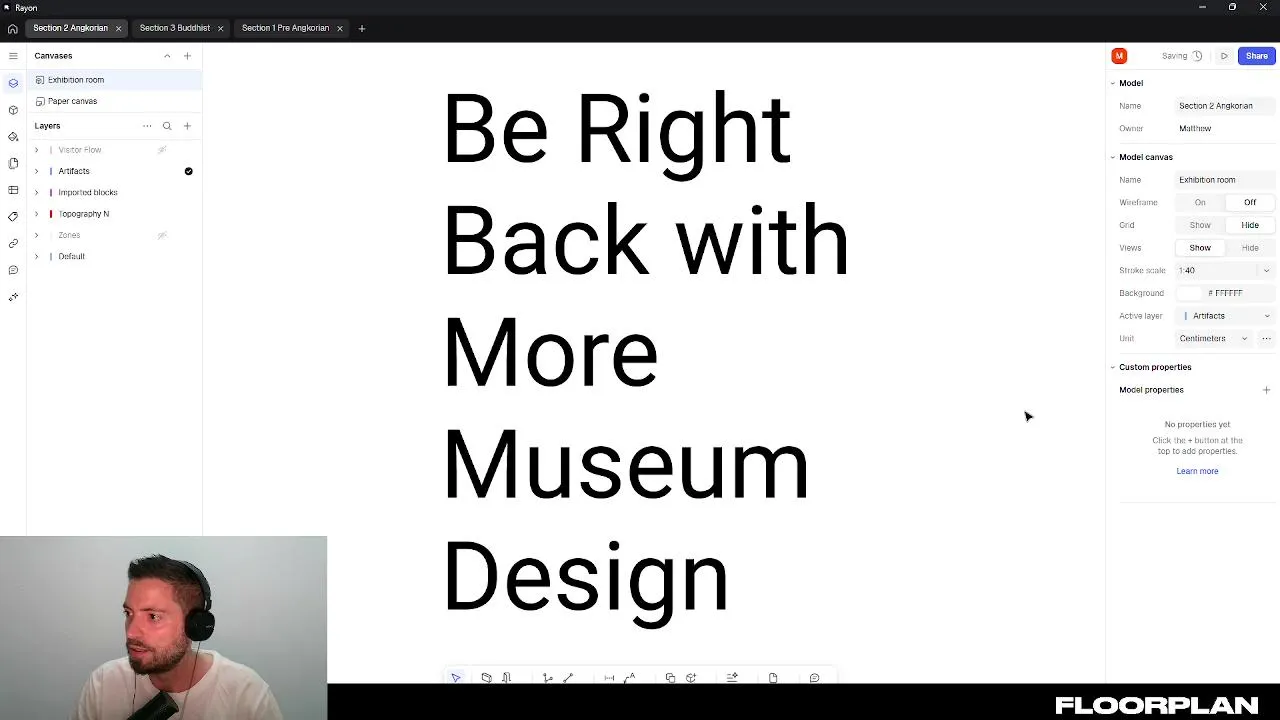Select the wall tool in bottom toolbar
The height and width of the screenshot is (720, 1280).
pyautogui.click(x=486, y=678)
